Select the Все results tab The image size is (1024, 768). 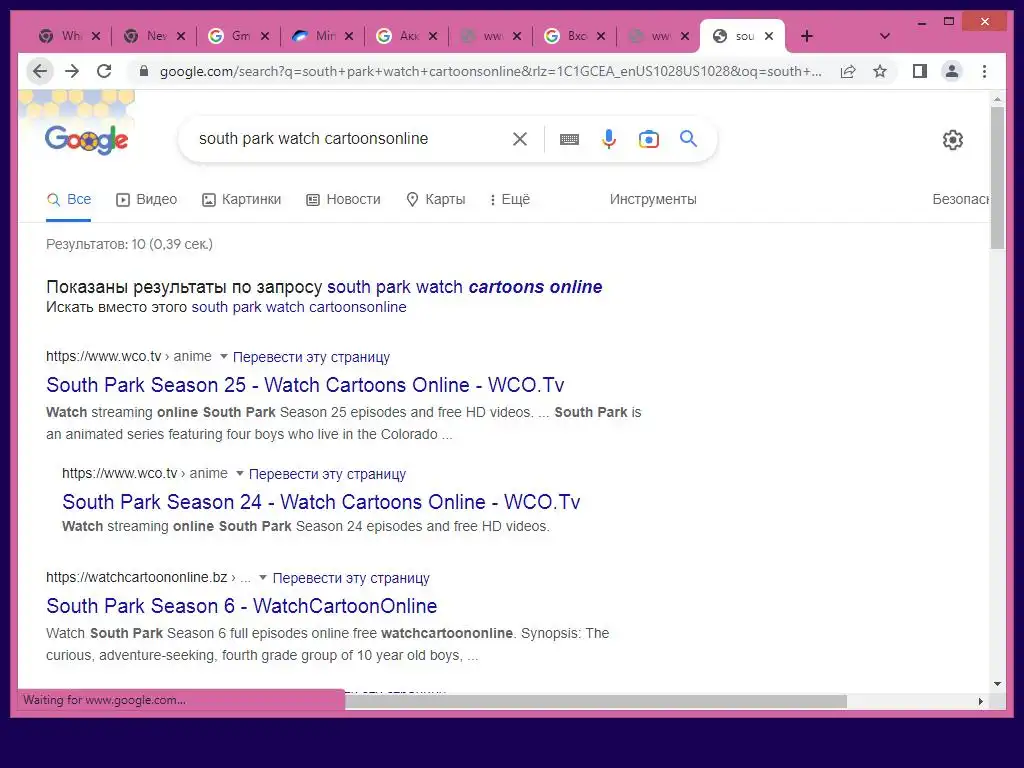(x=69, y=200)
